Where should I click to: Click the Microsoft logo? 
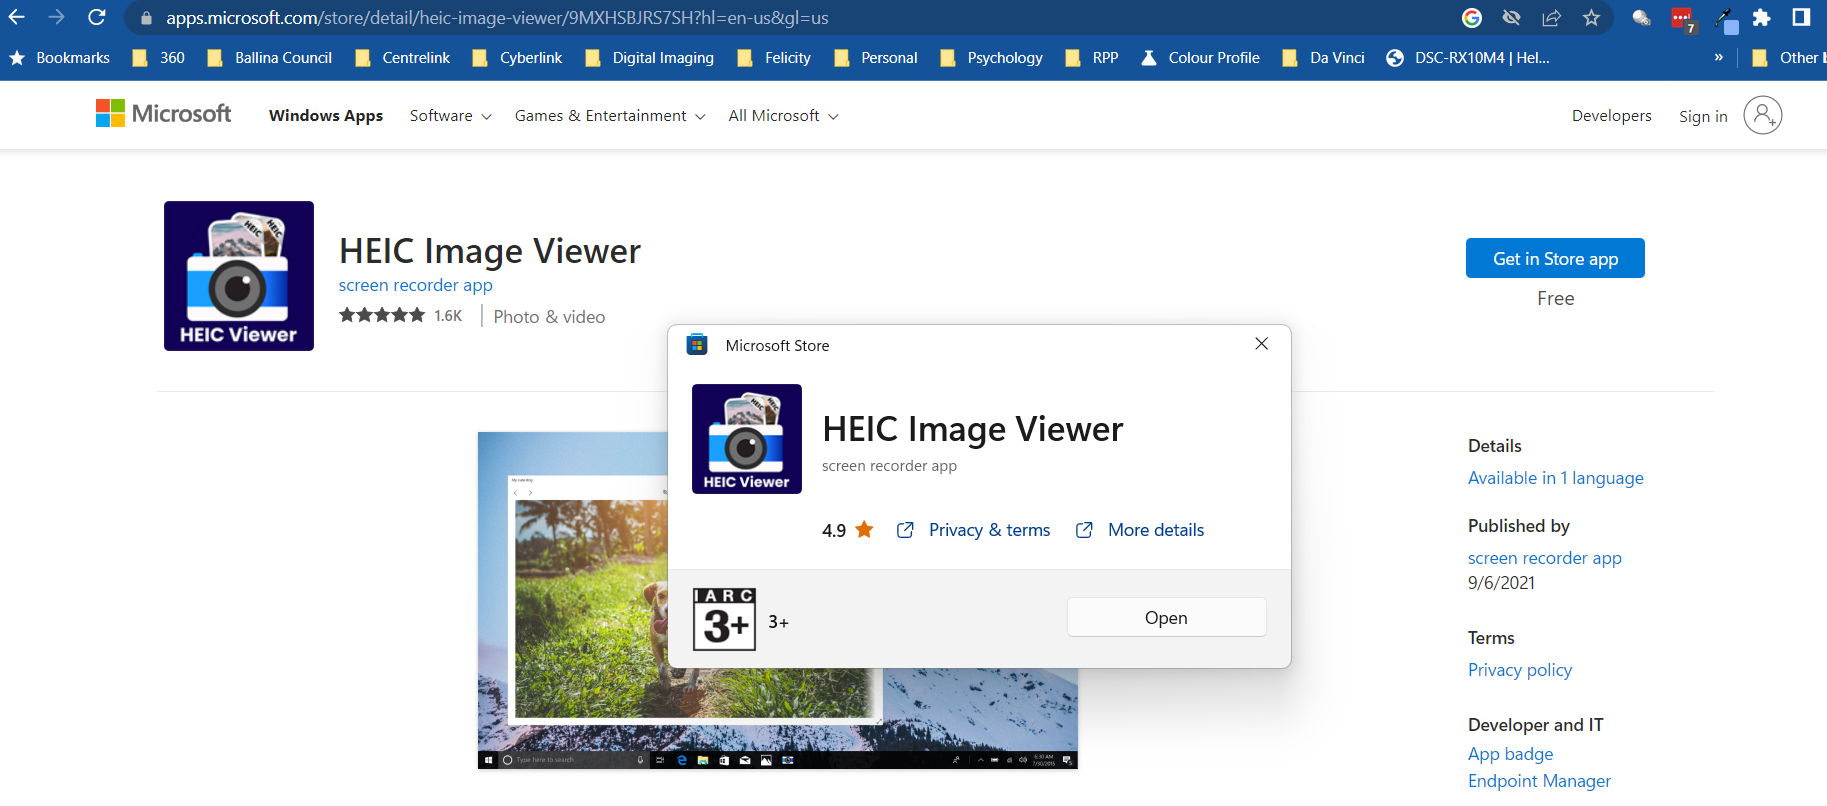tap(163, 114)
